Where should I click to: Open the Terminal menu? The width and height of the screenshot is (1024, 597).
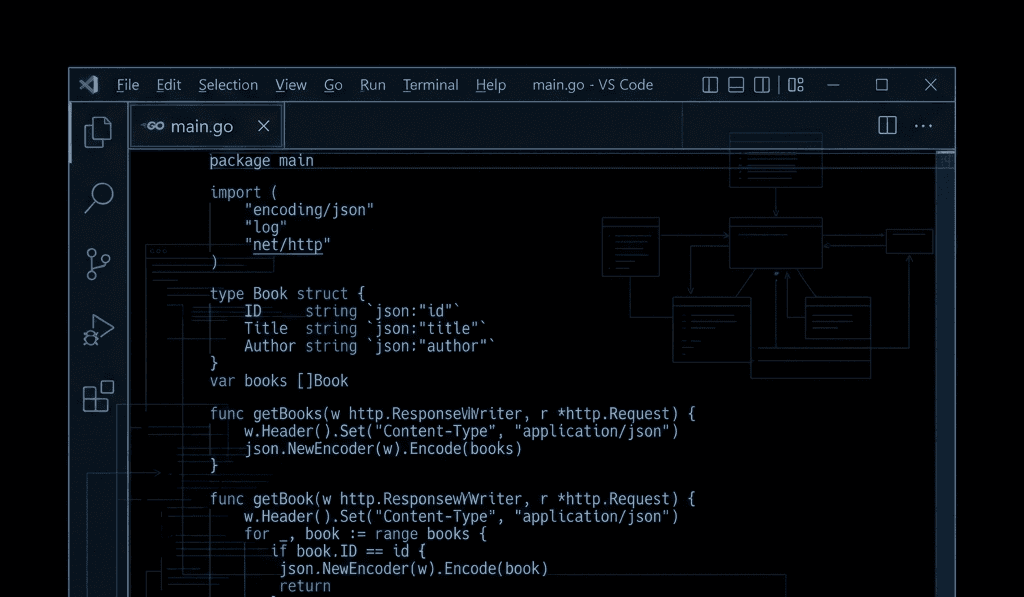430,85
